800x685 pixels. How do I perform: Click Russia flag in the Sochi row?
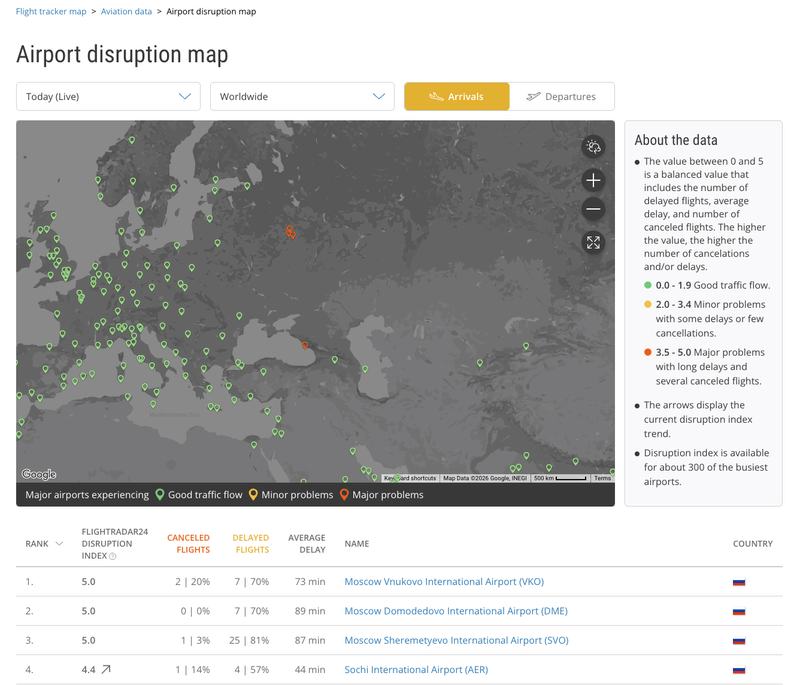[739, 670]
